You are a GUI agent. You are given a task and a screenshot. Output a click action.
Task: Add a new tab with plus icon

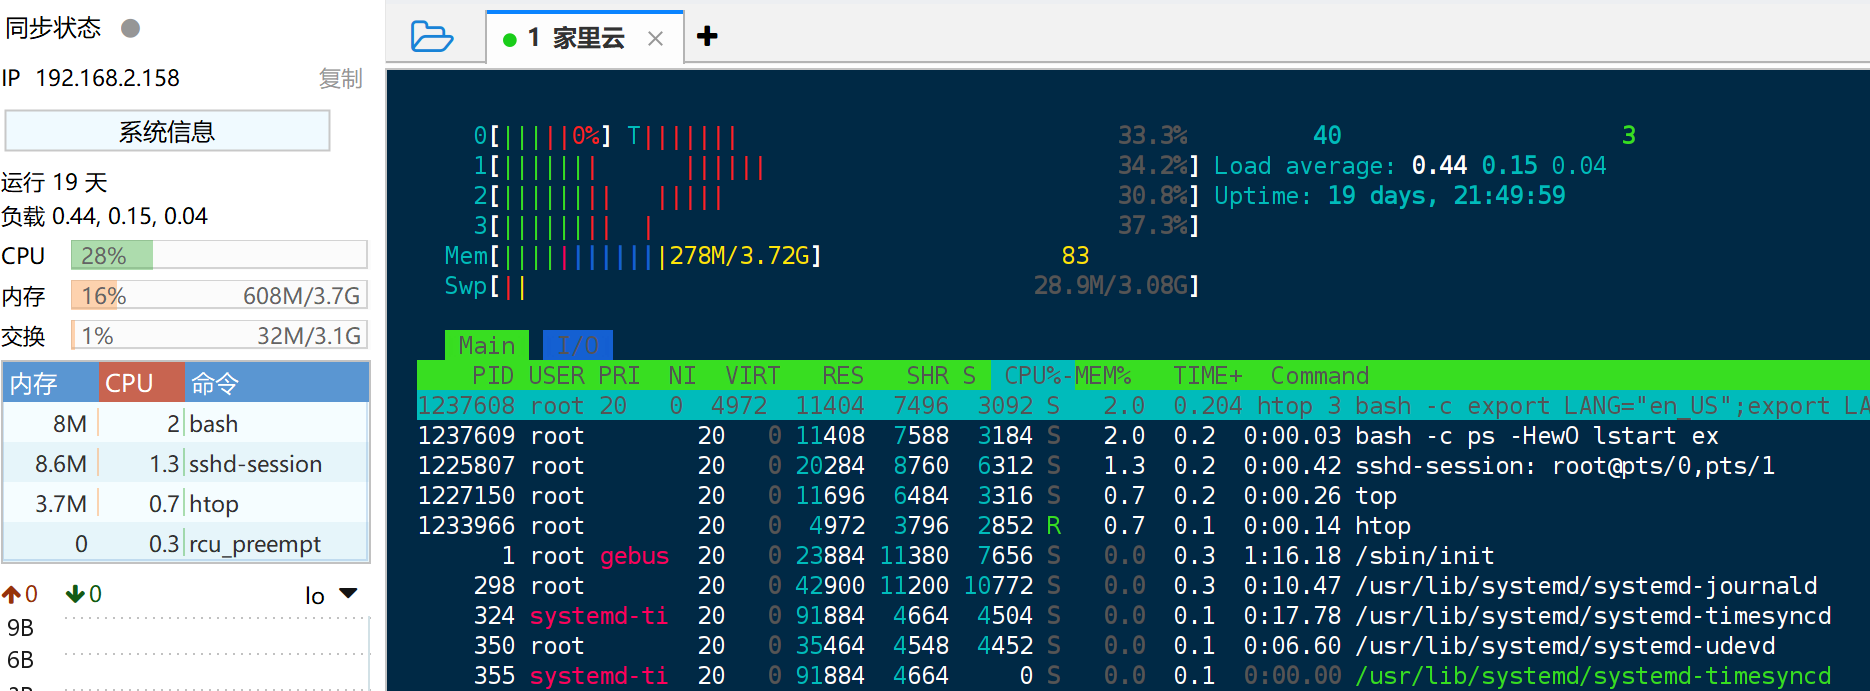[x=707, y=36]
